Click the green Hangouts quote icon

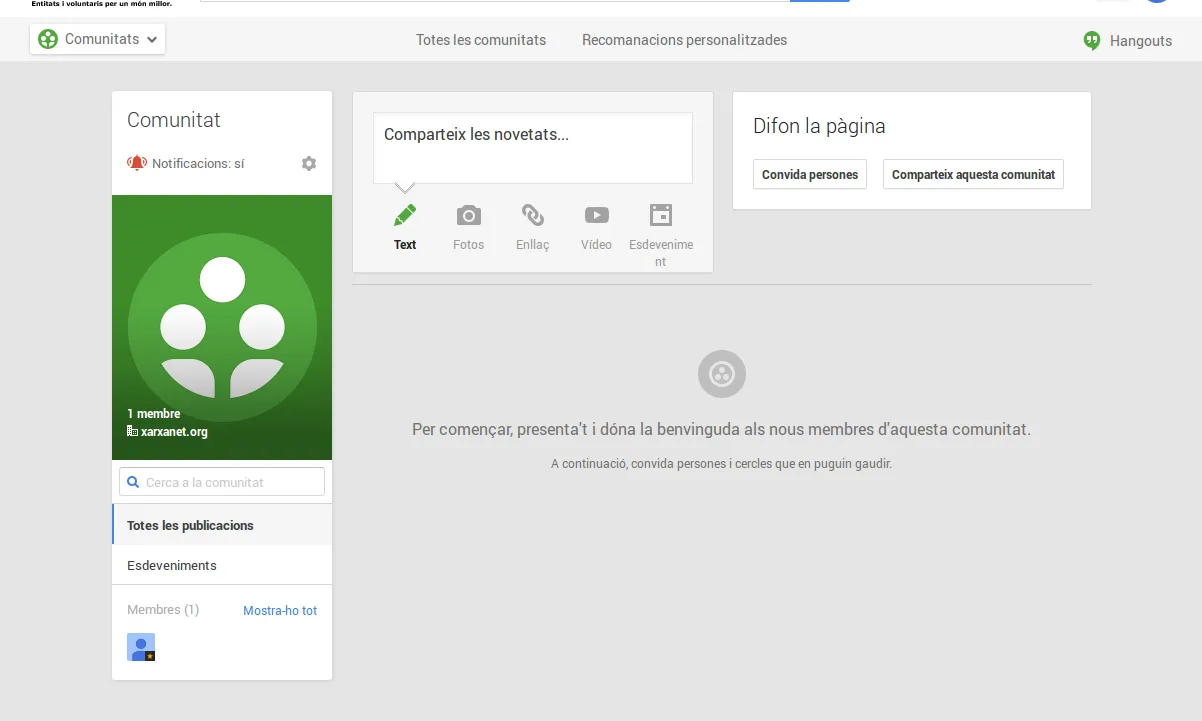[x=1092, y=41]
